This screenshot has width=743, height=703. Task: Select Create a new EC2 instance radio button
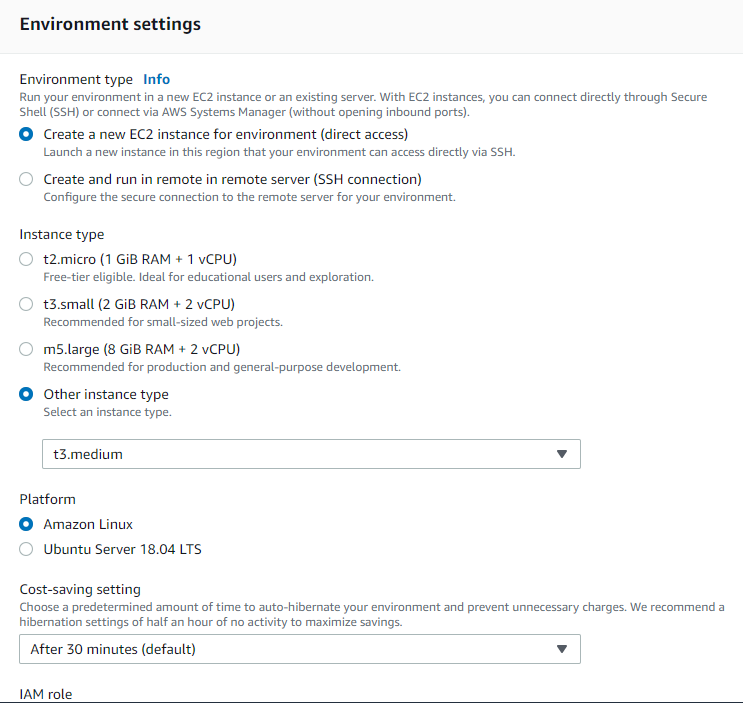[x=26, y=134]
